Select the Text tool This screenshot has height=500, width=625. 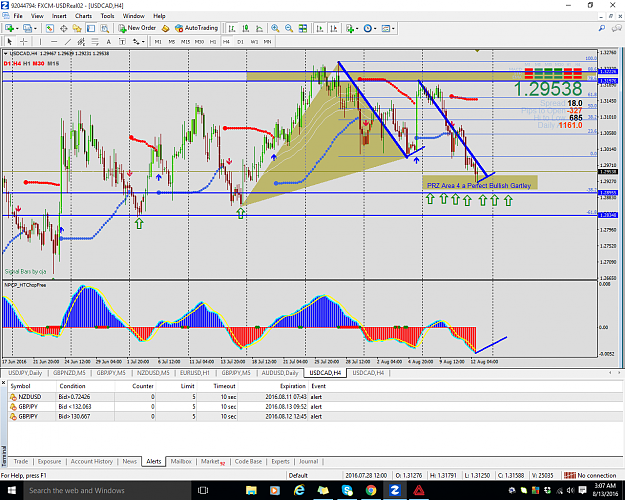tap(108, 41)
